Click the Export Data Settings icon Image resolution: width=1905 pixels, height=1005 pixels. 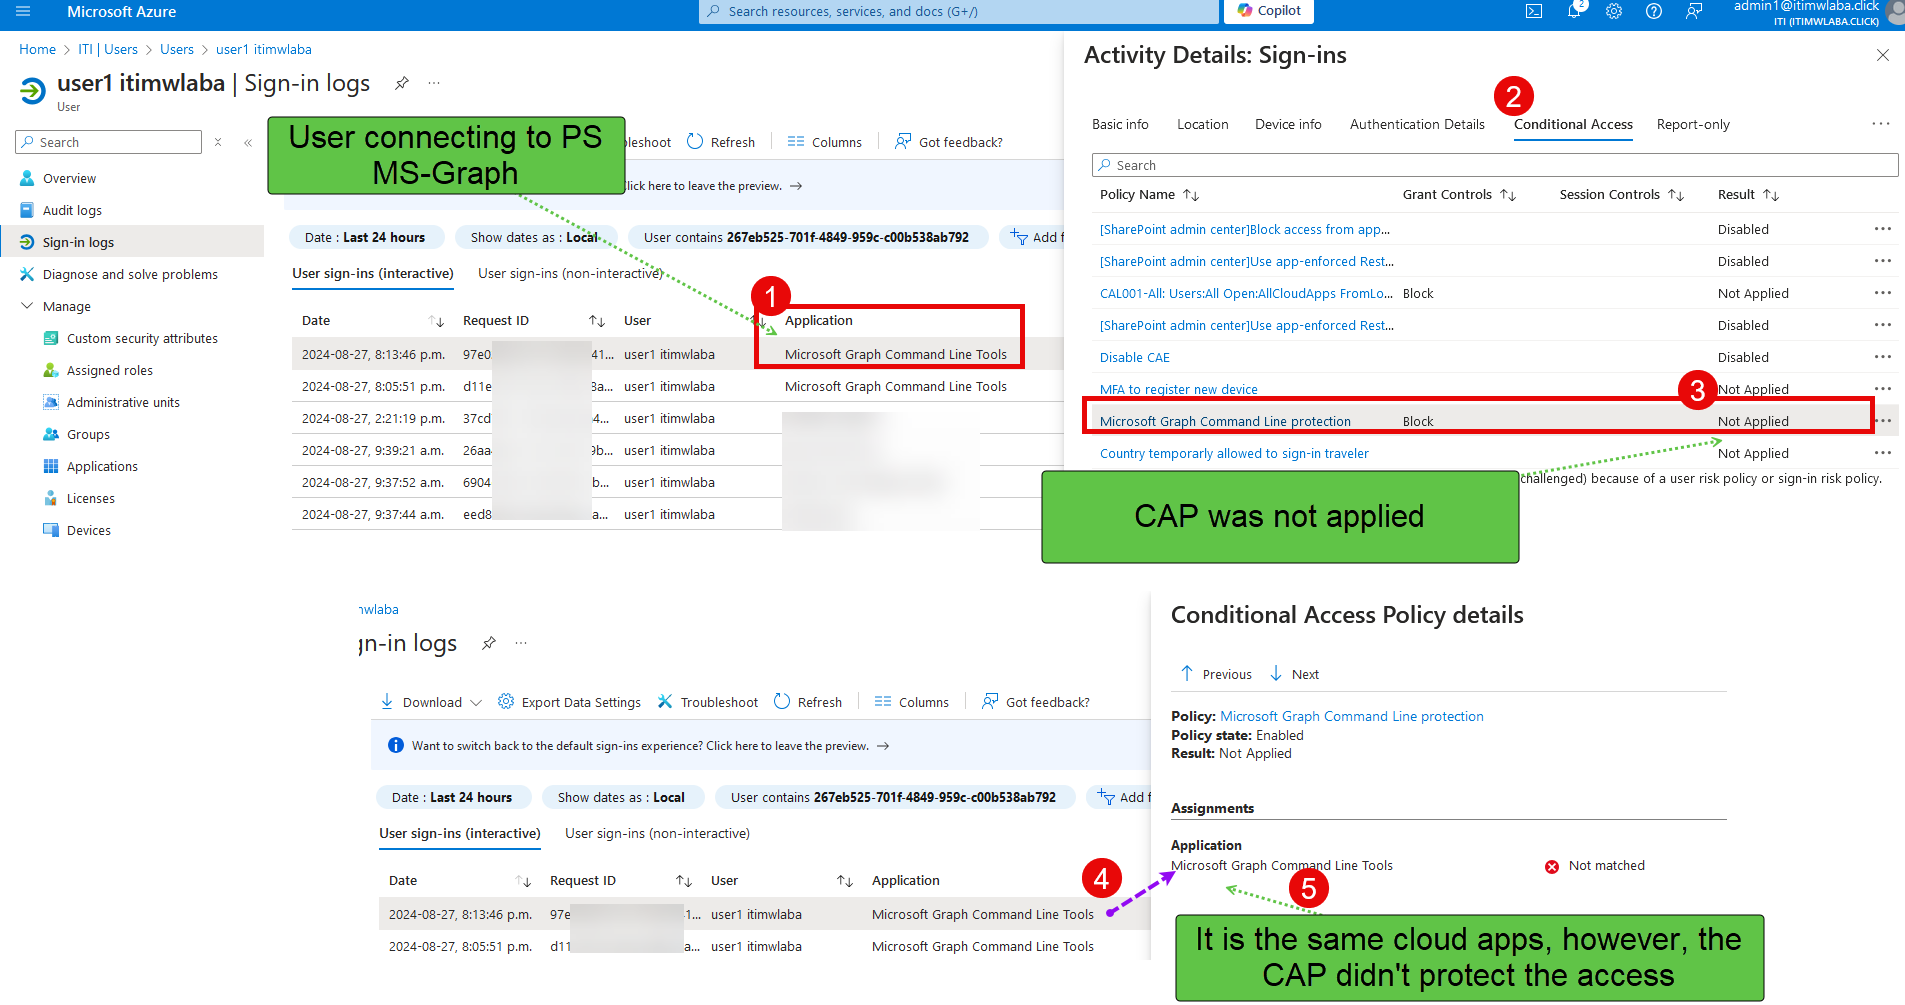pyautogui.click(x=505, y=701)
